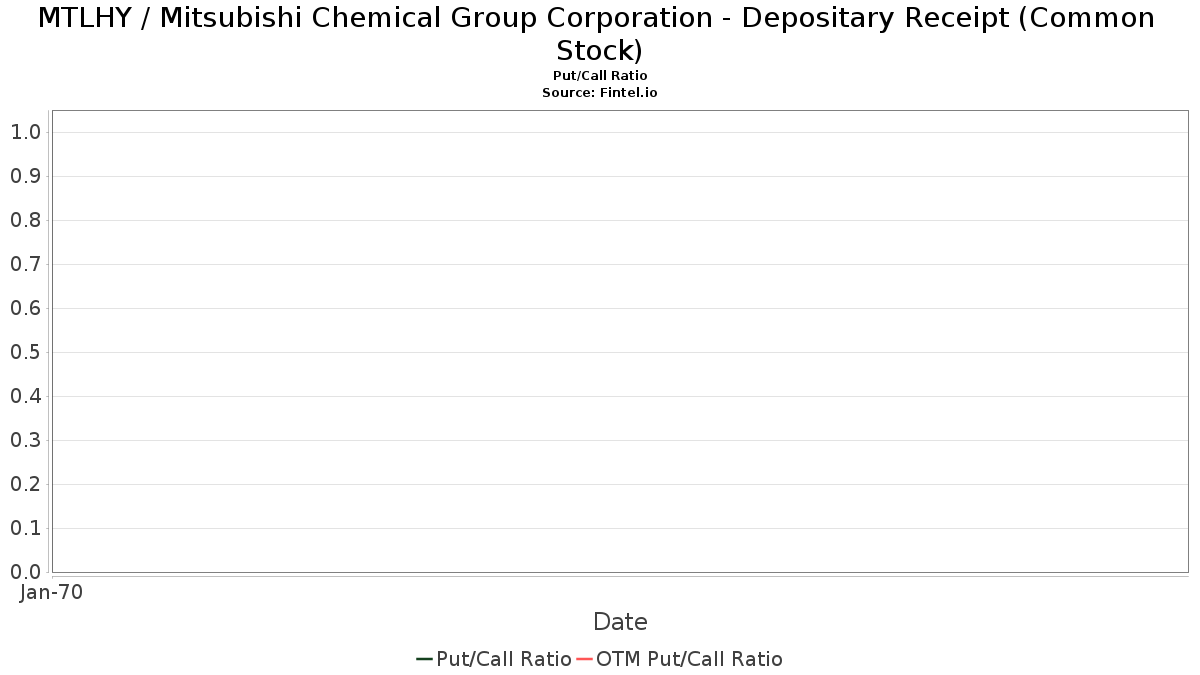
Task: Click the 0.9 y-axis tick label
Action: (25, 176)
